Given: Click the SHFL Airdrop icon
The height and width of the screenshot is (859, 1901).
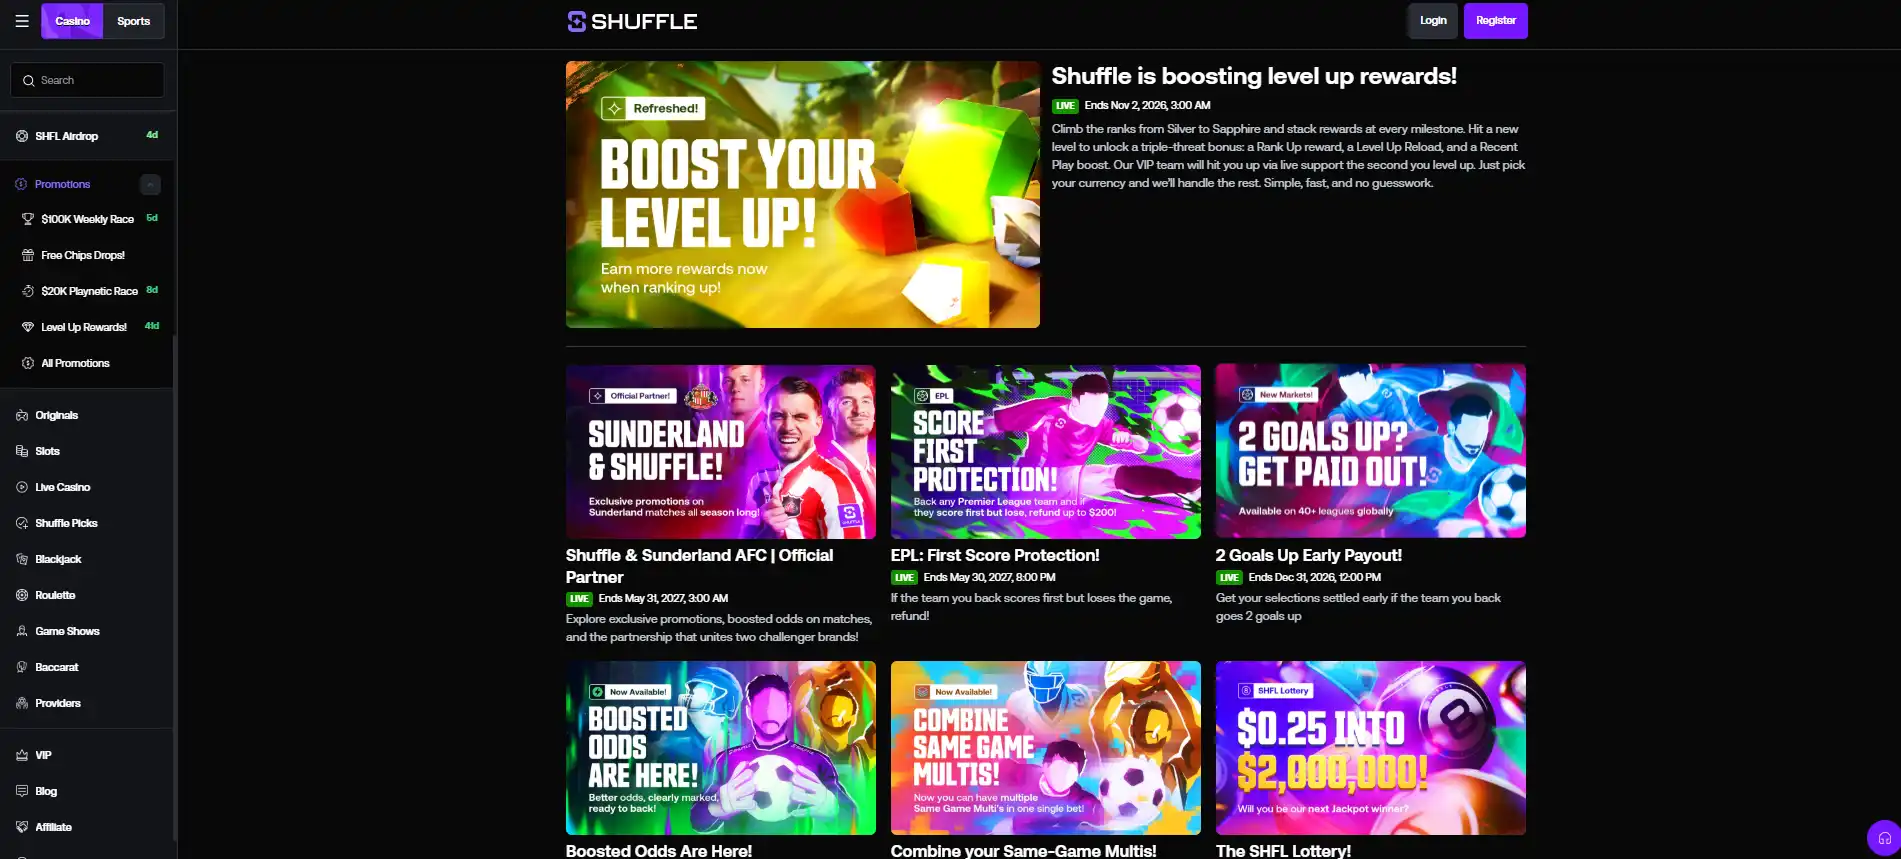Looking at the screenshot, I should tap(22, 136).
